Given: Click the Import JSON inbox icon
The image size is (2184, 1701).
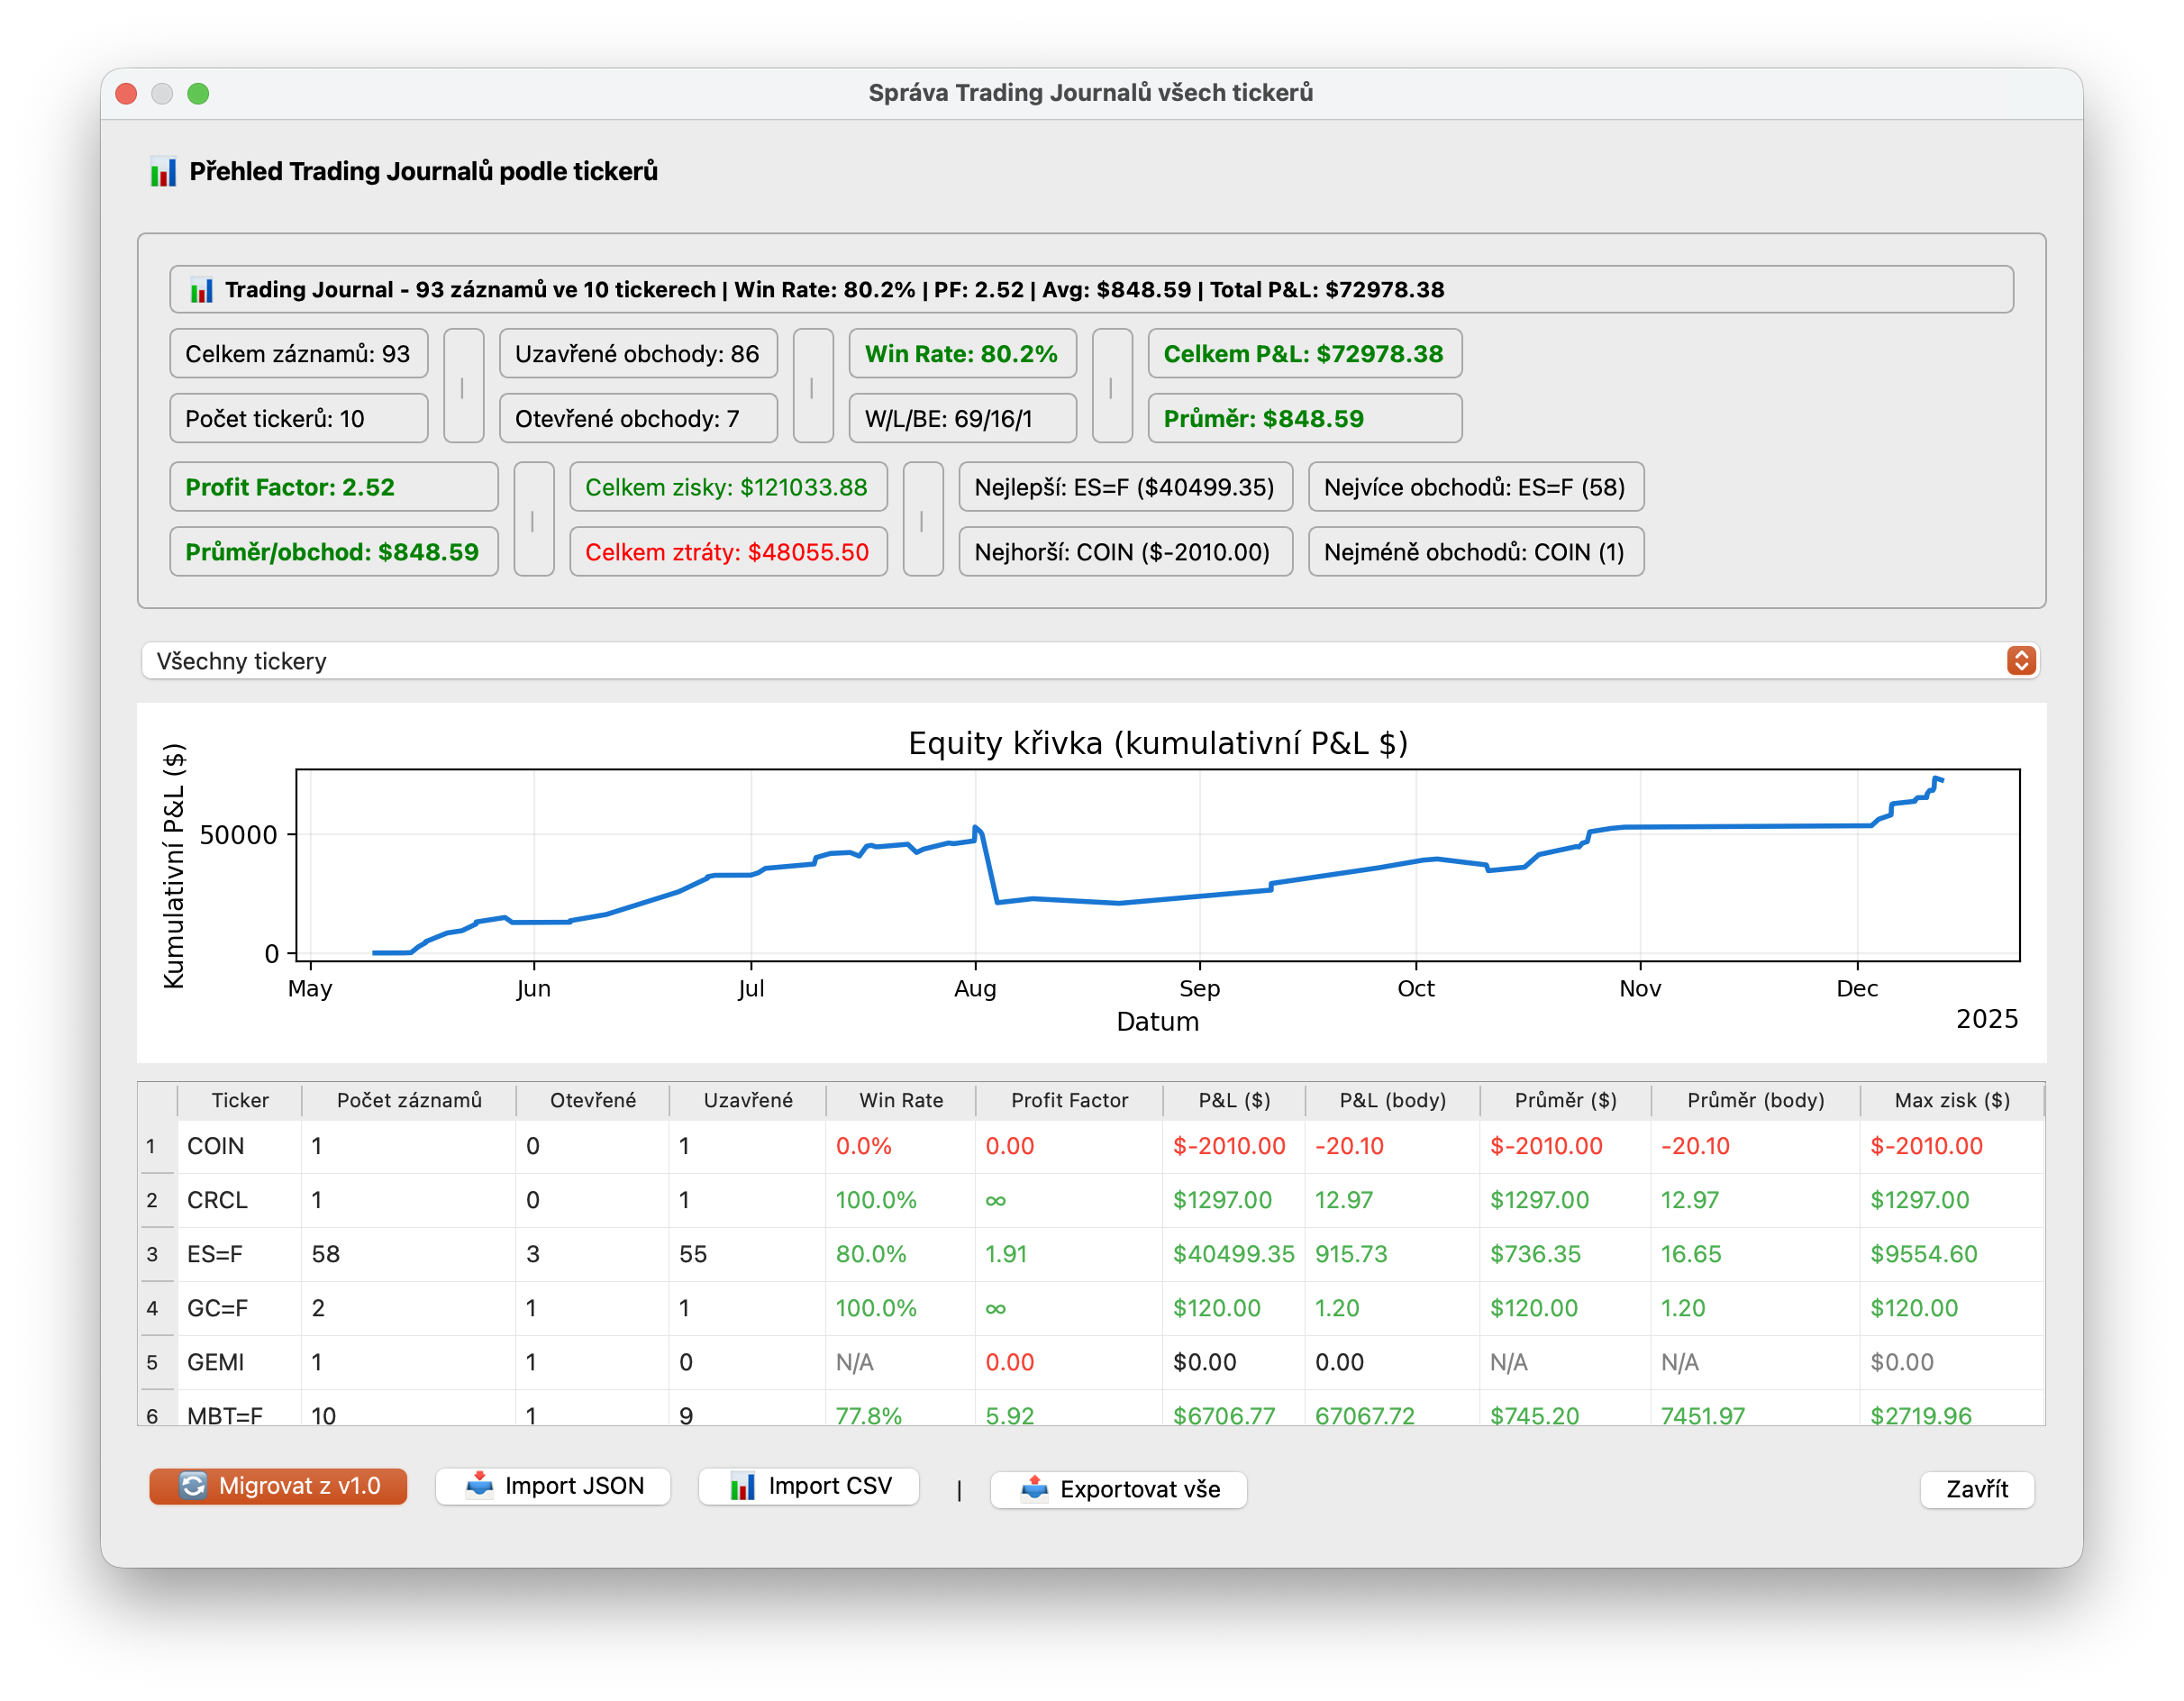Looking at the screenshot, I should pos(480,1485).
